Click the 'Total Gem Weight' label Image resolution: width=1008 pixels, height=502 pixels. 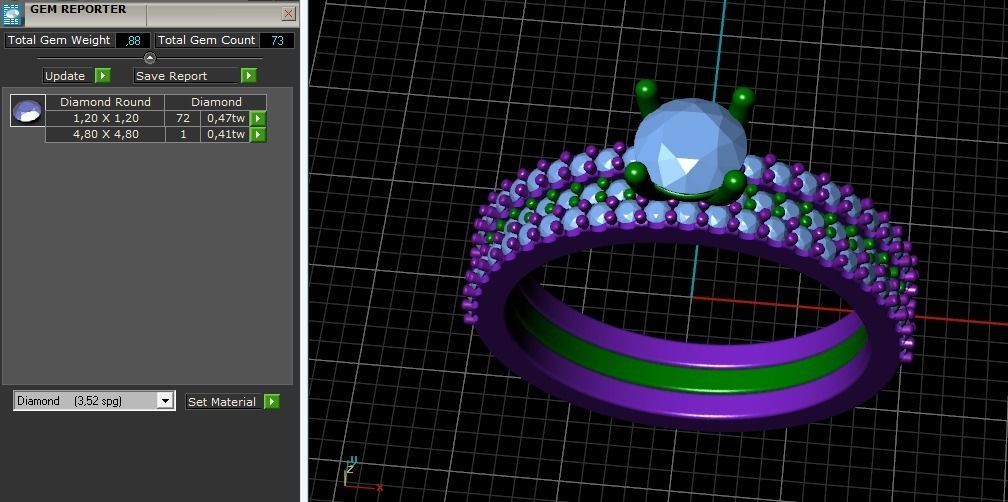coord(59,40)
